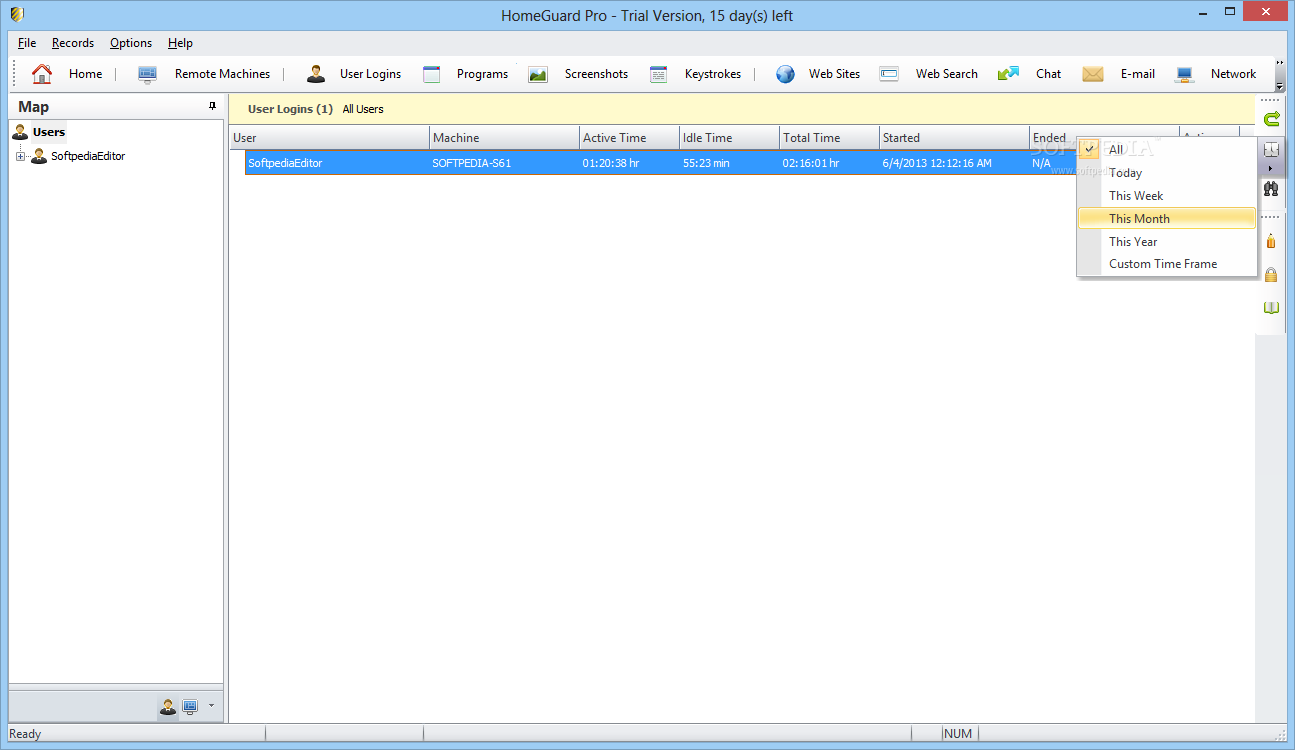Select the checked All time frame

[1166, 150]
